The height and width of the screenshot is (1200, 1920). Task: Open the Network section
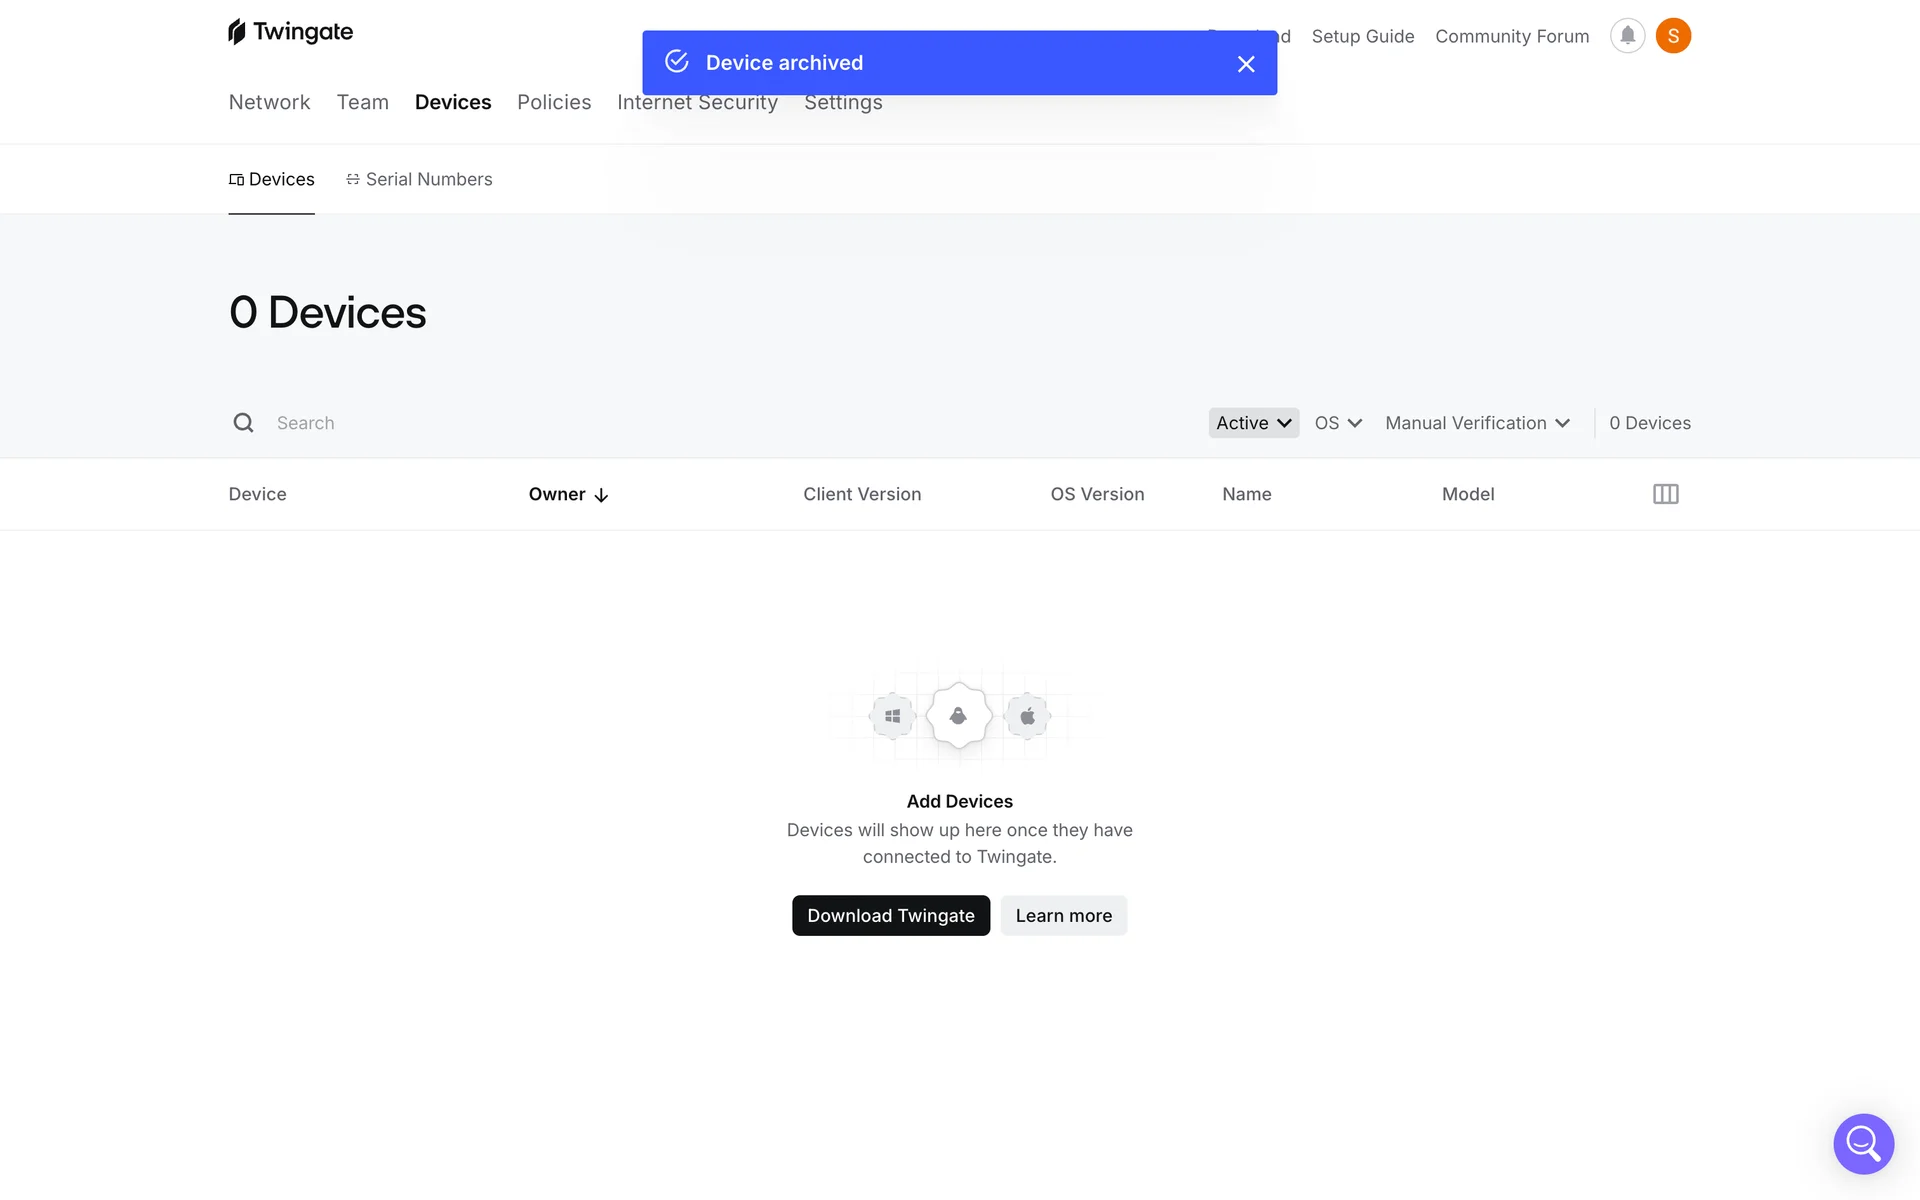pos(269,102)
